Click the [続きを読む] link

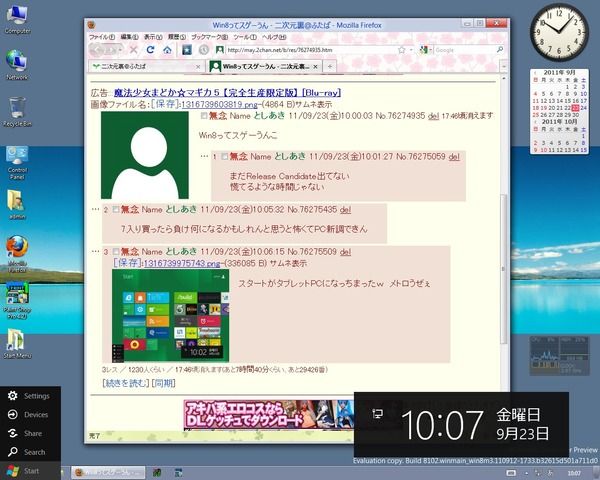126,383
